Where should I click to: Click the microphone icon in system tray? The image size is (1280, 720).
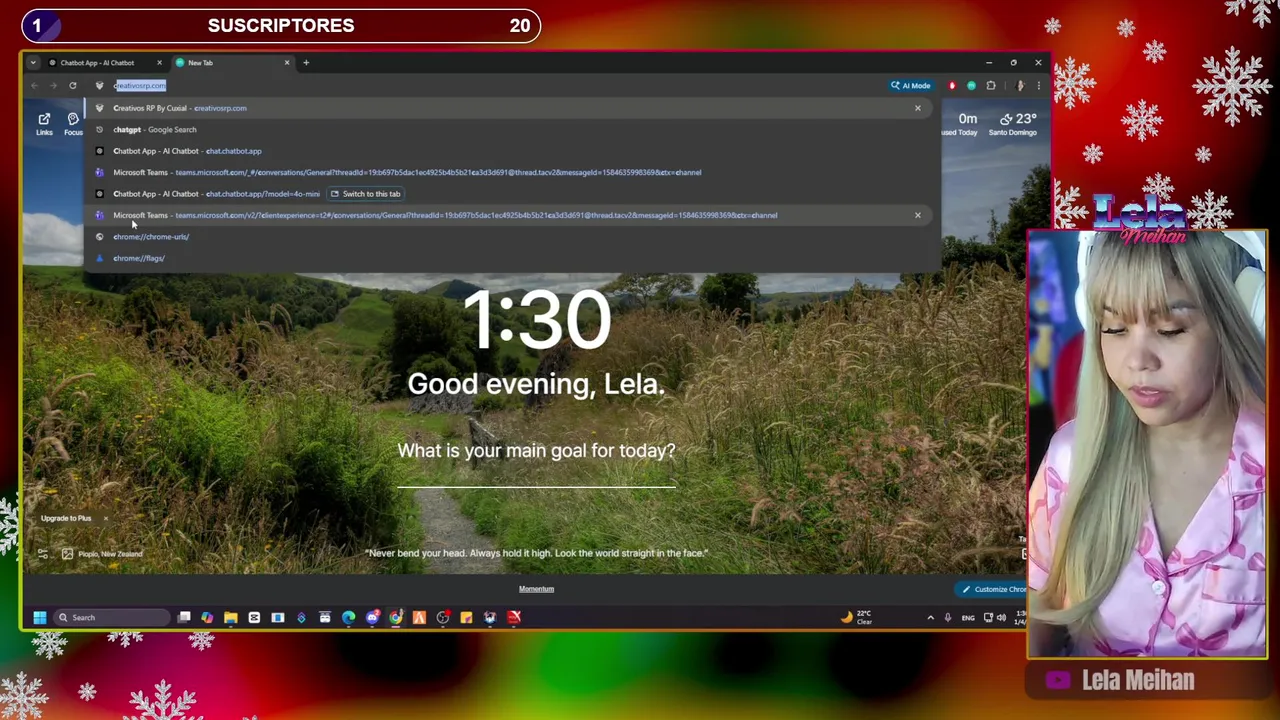[x=948, y=618]
